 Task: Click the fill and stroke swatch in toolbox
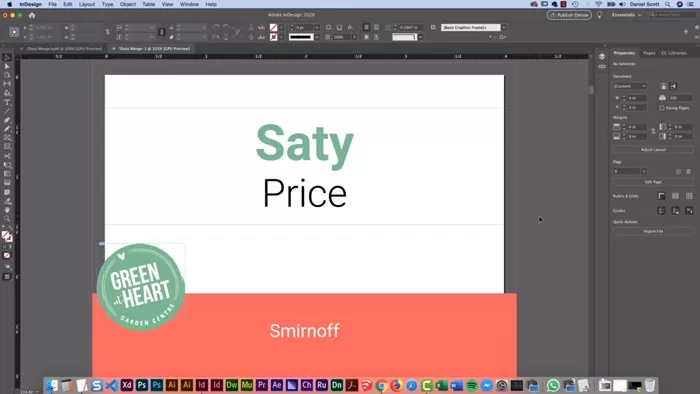[x=7, y=236]
